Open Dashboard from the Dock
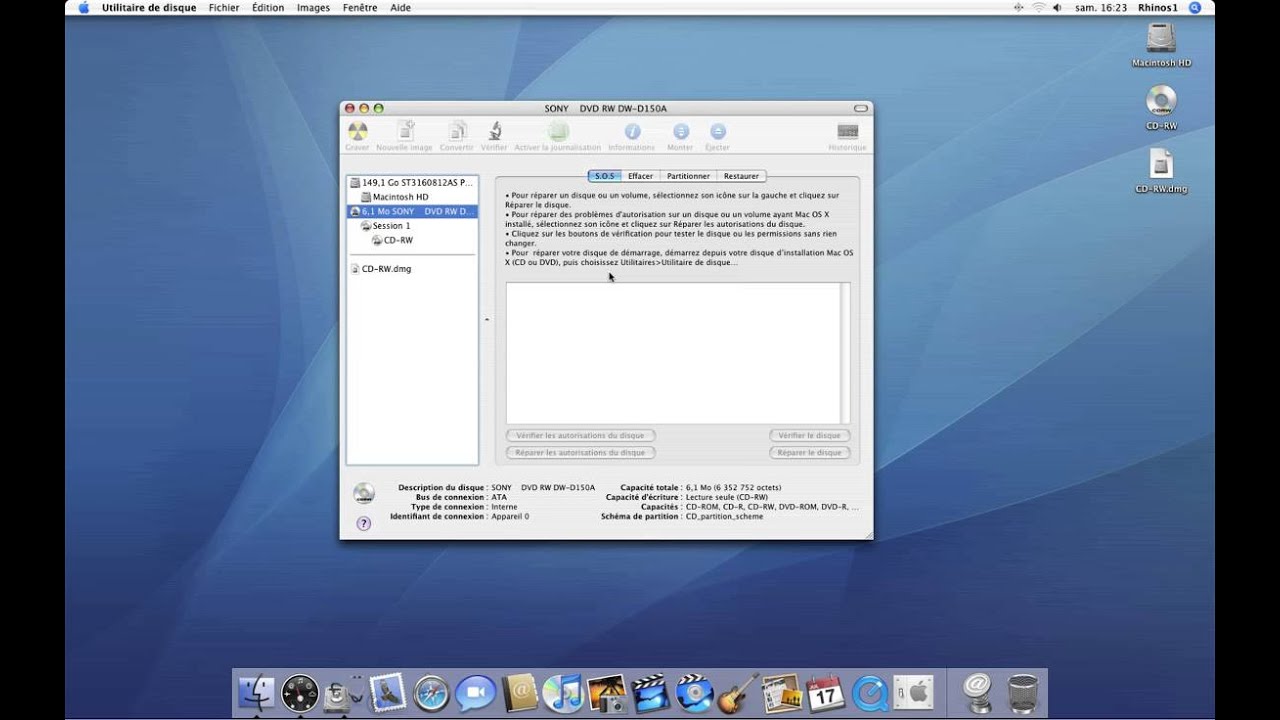1280x720 pixels. point(300,692)
